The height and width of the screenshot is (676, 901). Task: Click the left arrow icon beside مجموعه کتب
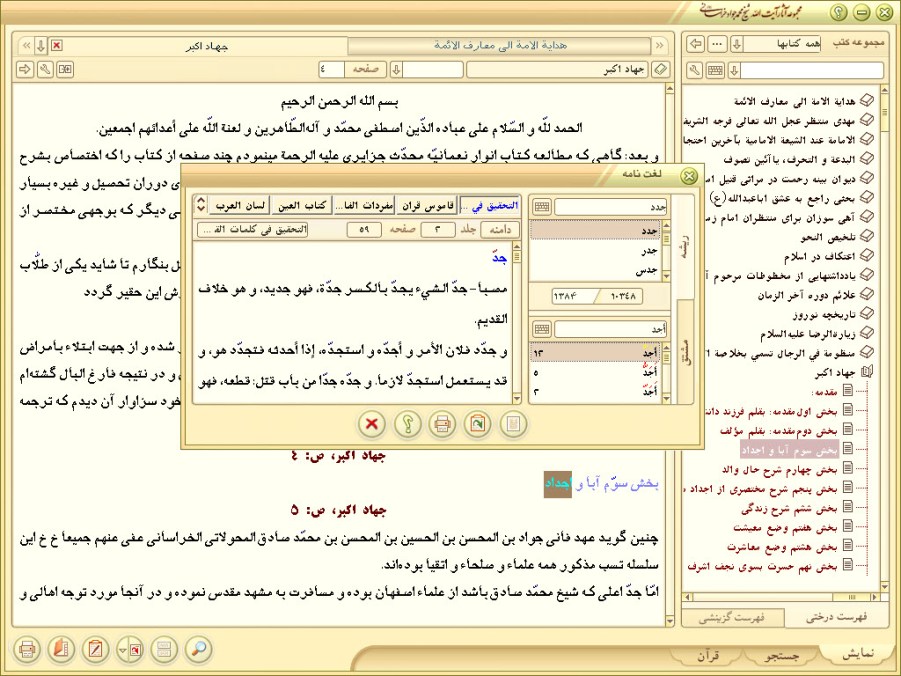[x=696, y=44]
